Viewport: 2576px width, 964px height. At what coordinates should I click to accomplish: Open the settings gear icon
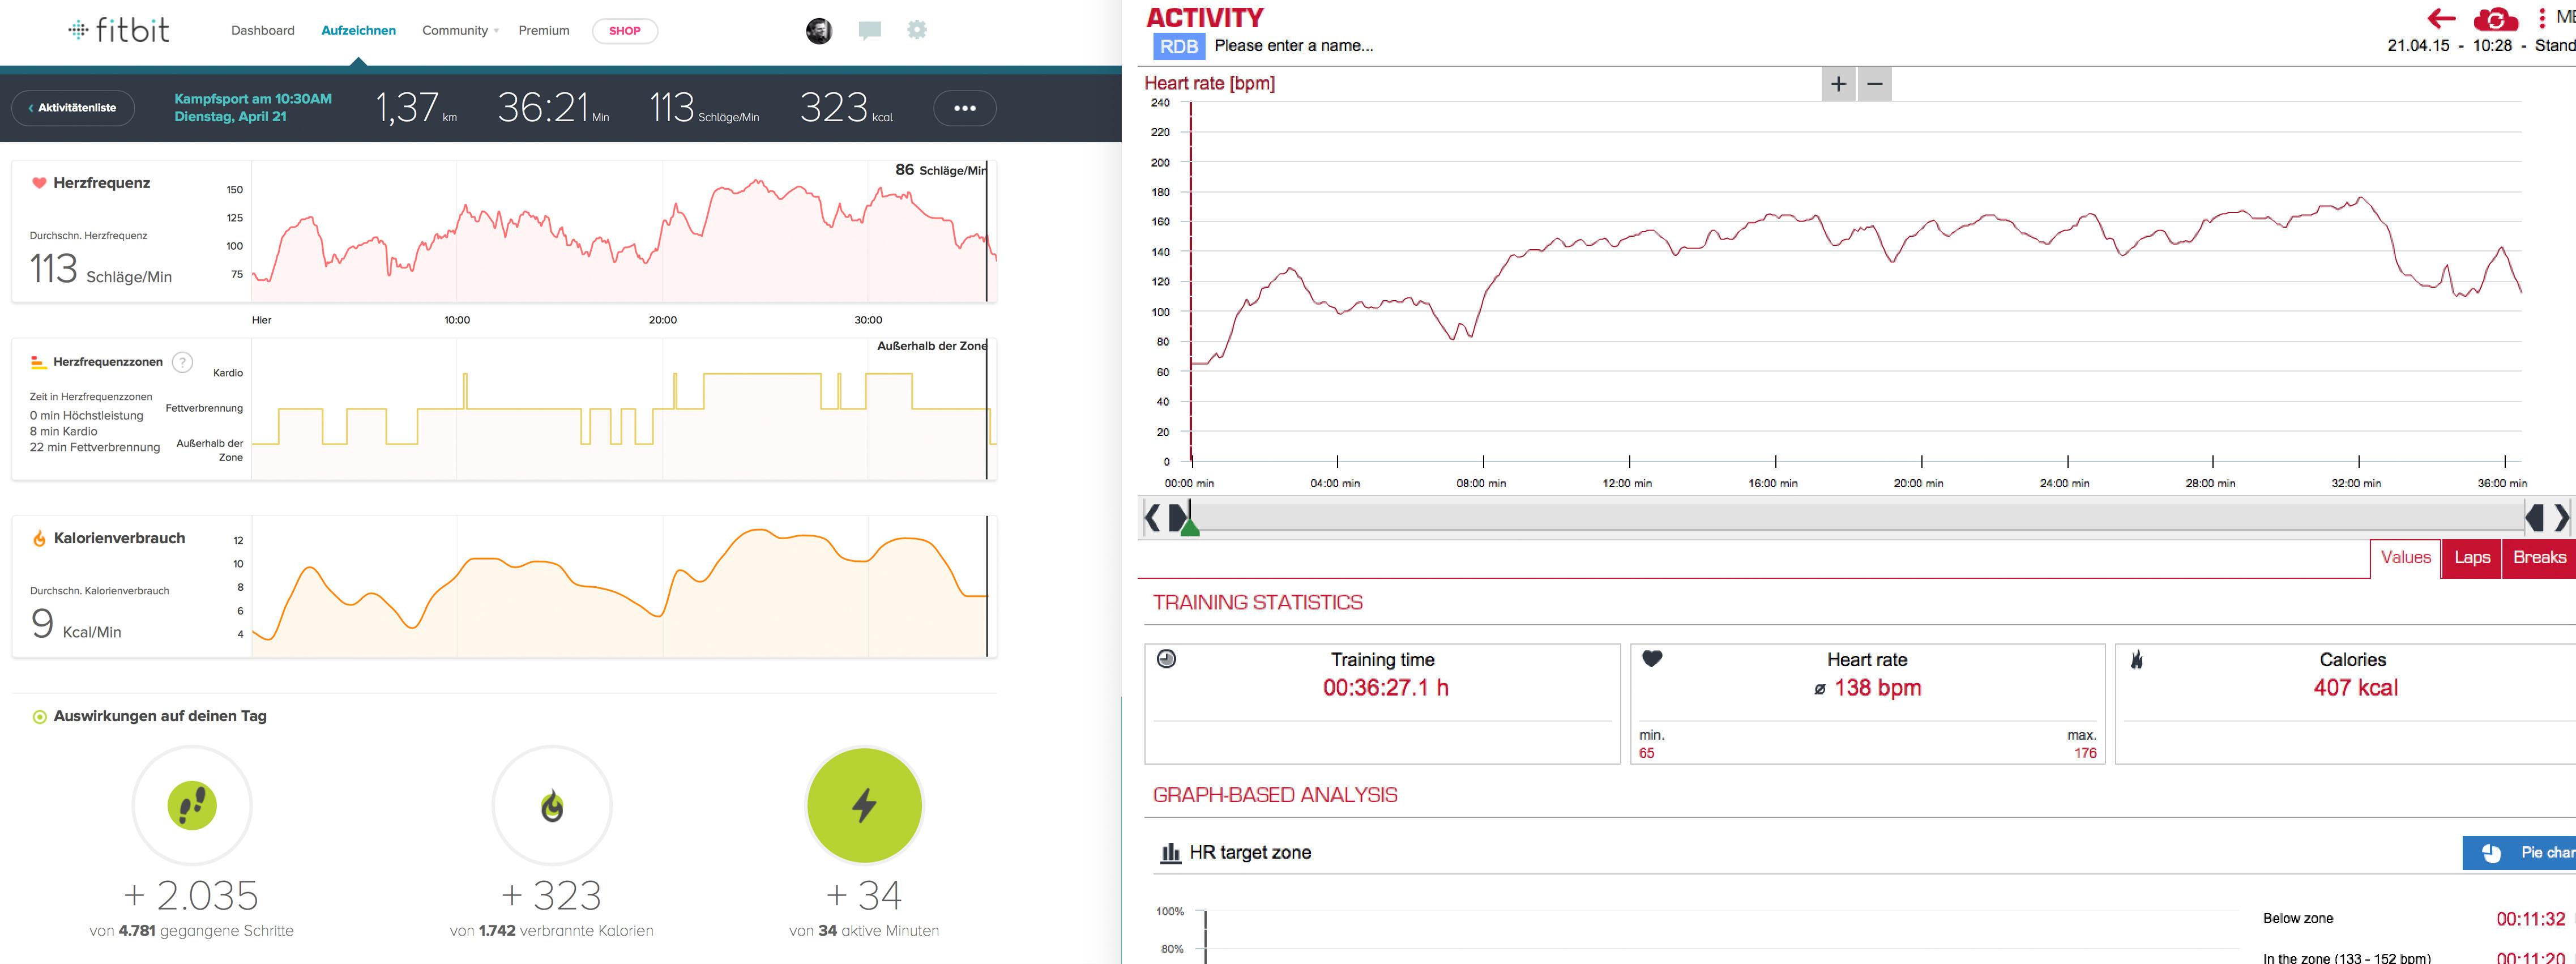tap(916, 30)
